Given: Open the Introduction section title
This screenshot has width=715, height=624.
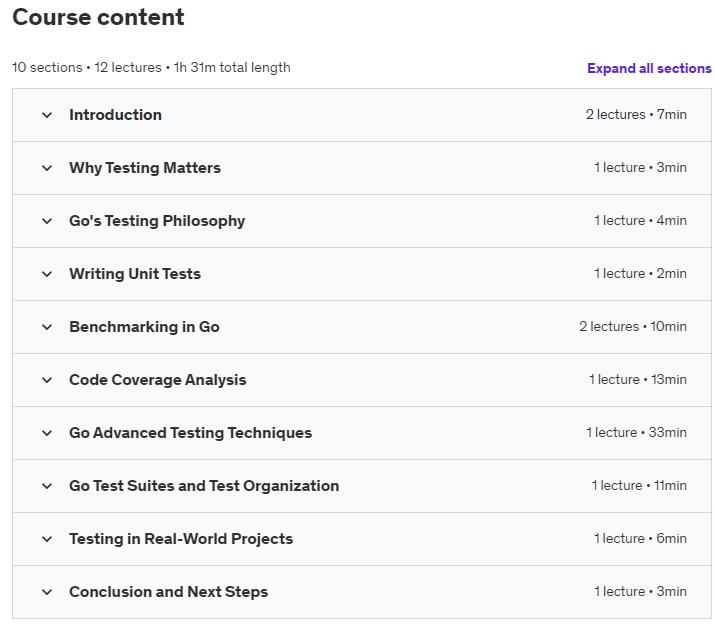Looking at the screenshot, I should pos(115,115).
